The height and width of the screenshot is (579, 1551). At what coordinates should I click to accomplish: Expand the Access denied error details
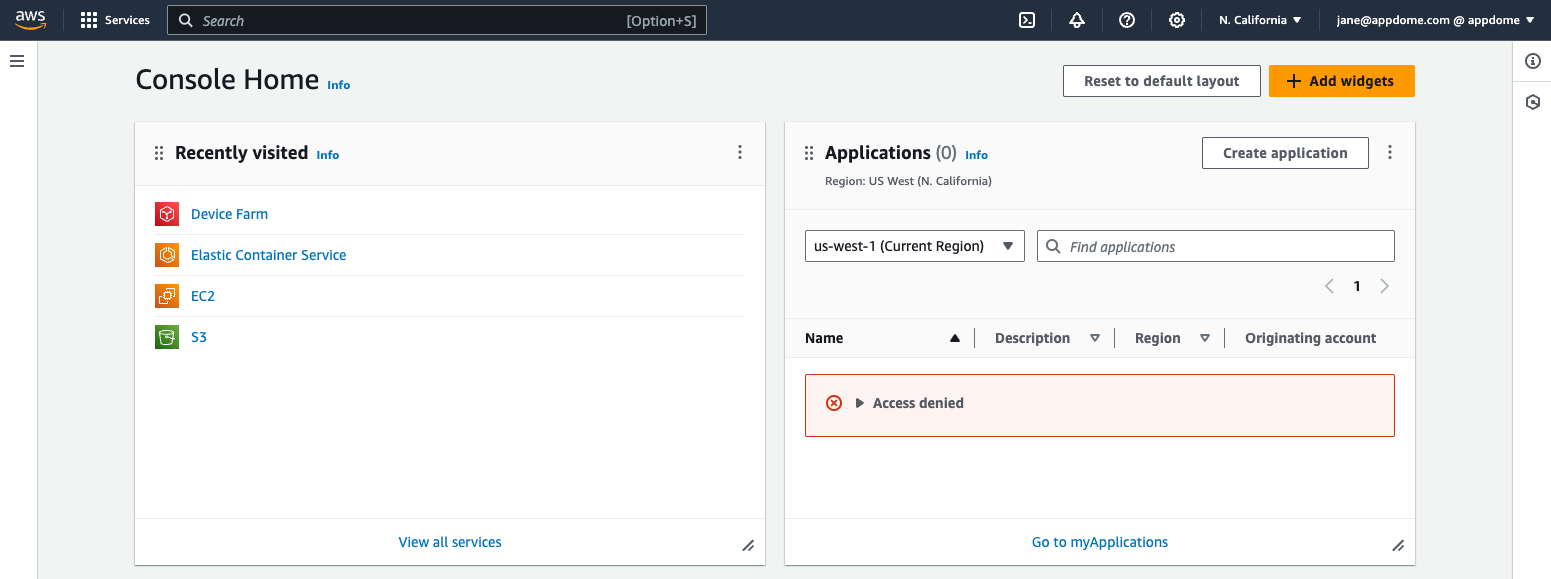coord(860,403)
